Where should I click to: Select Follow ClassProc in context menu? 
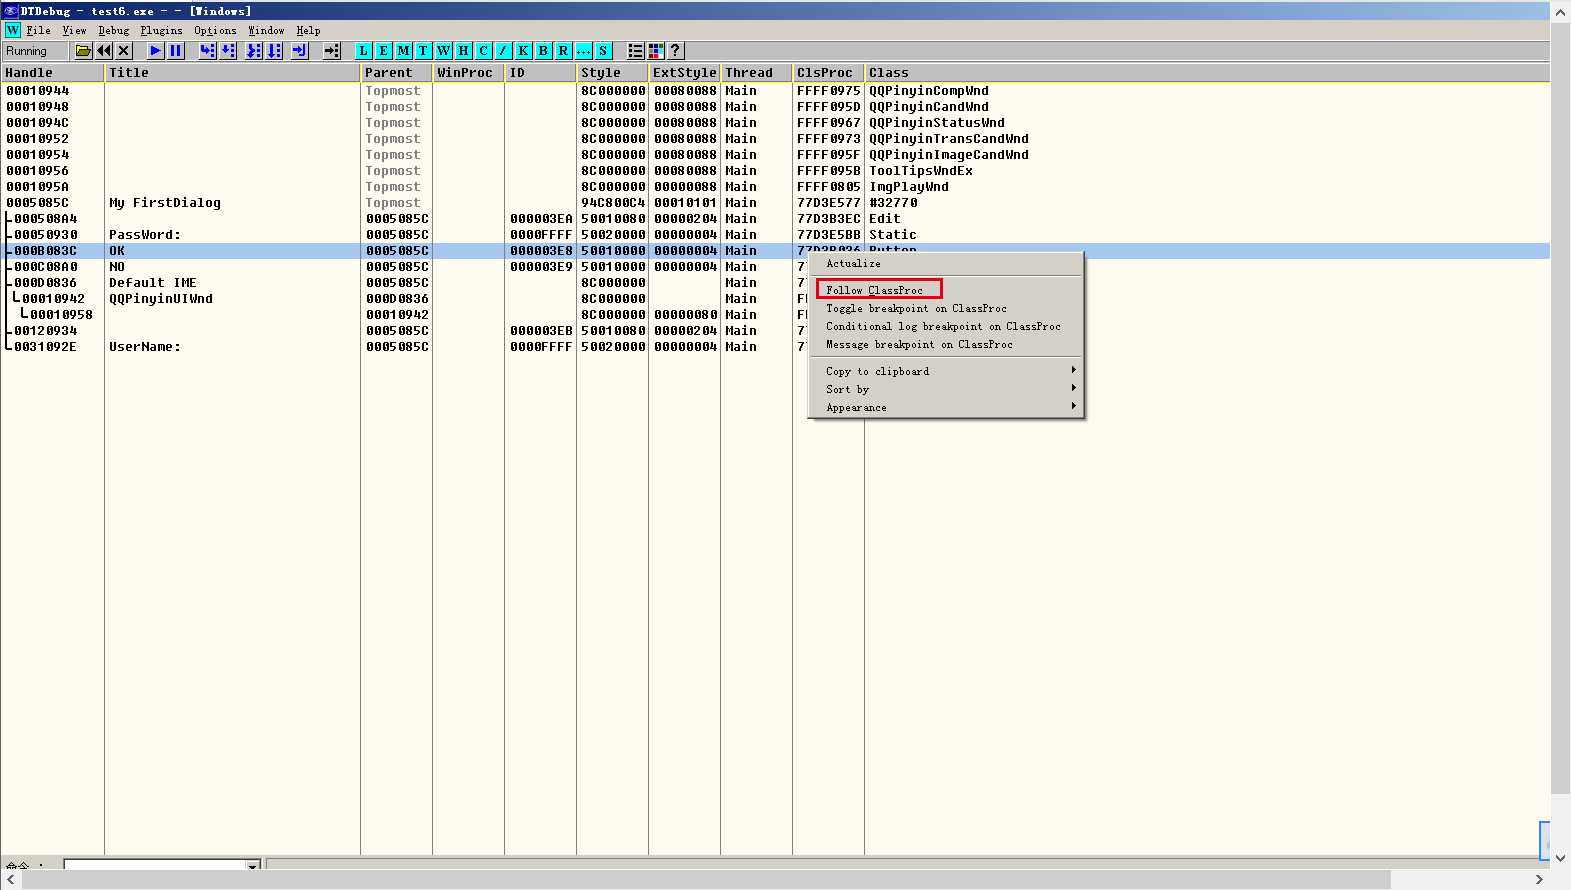(945, 290)
